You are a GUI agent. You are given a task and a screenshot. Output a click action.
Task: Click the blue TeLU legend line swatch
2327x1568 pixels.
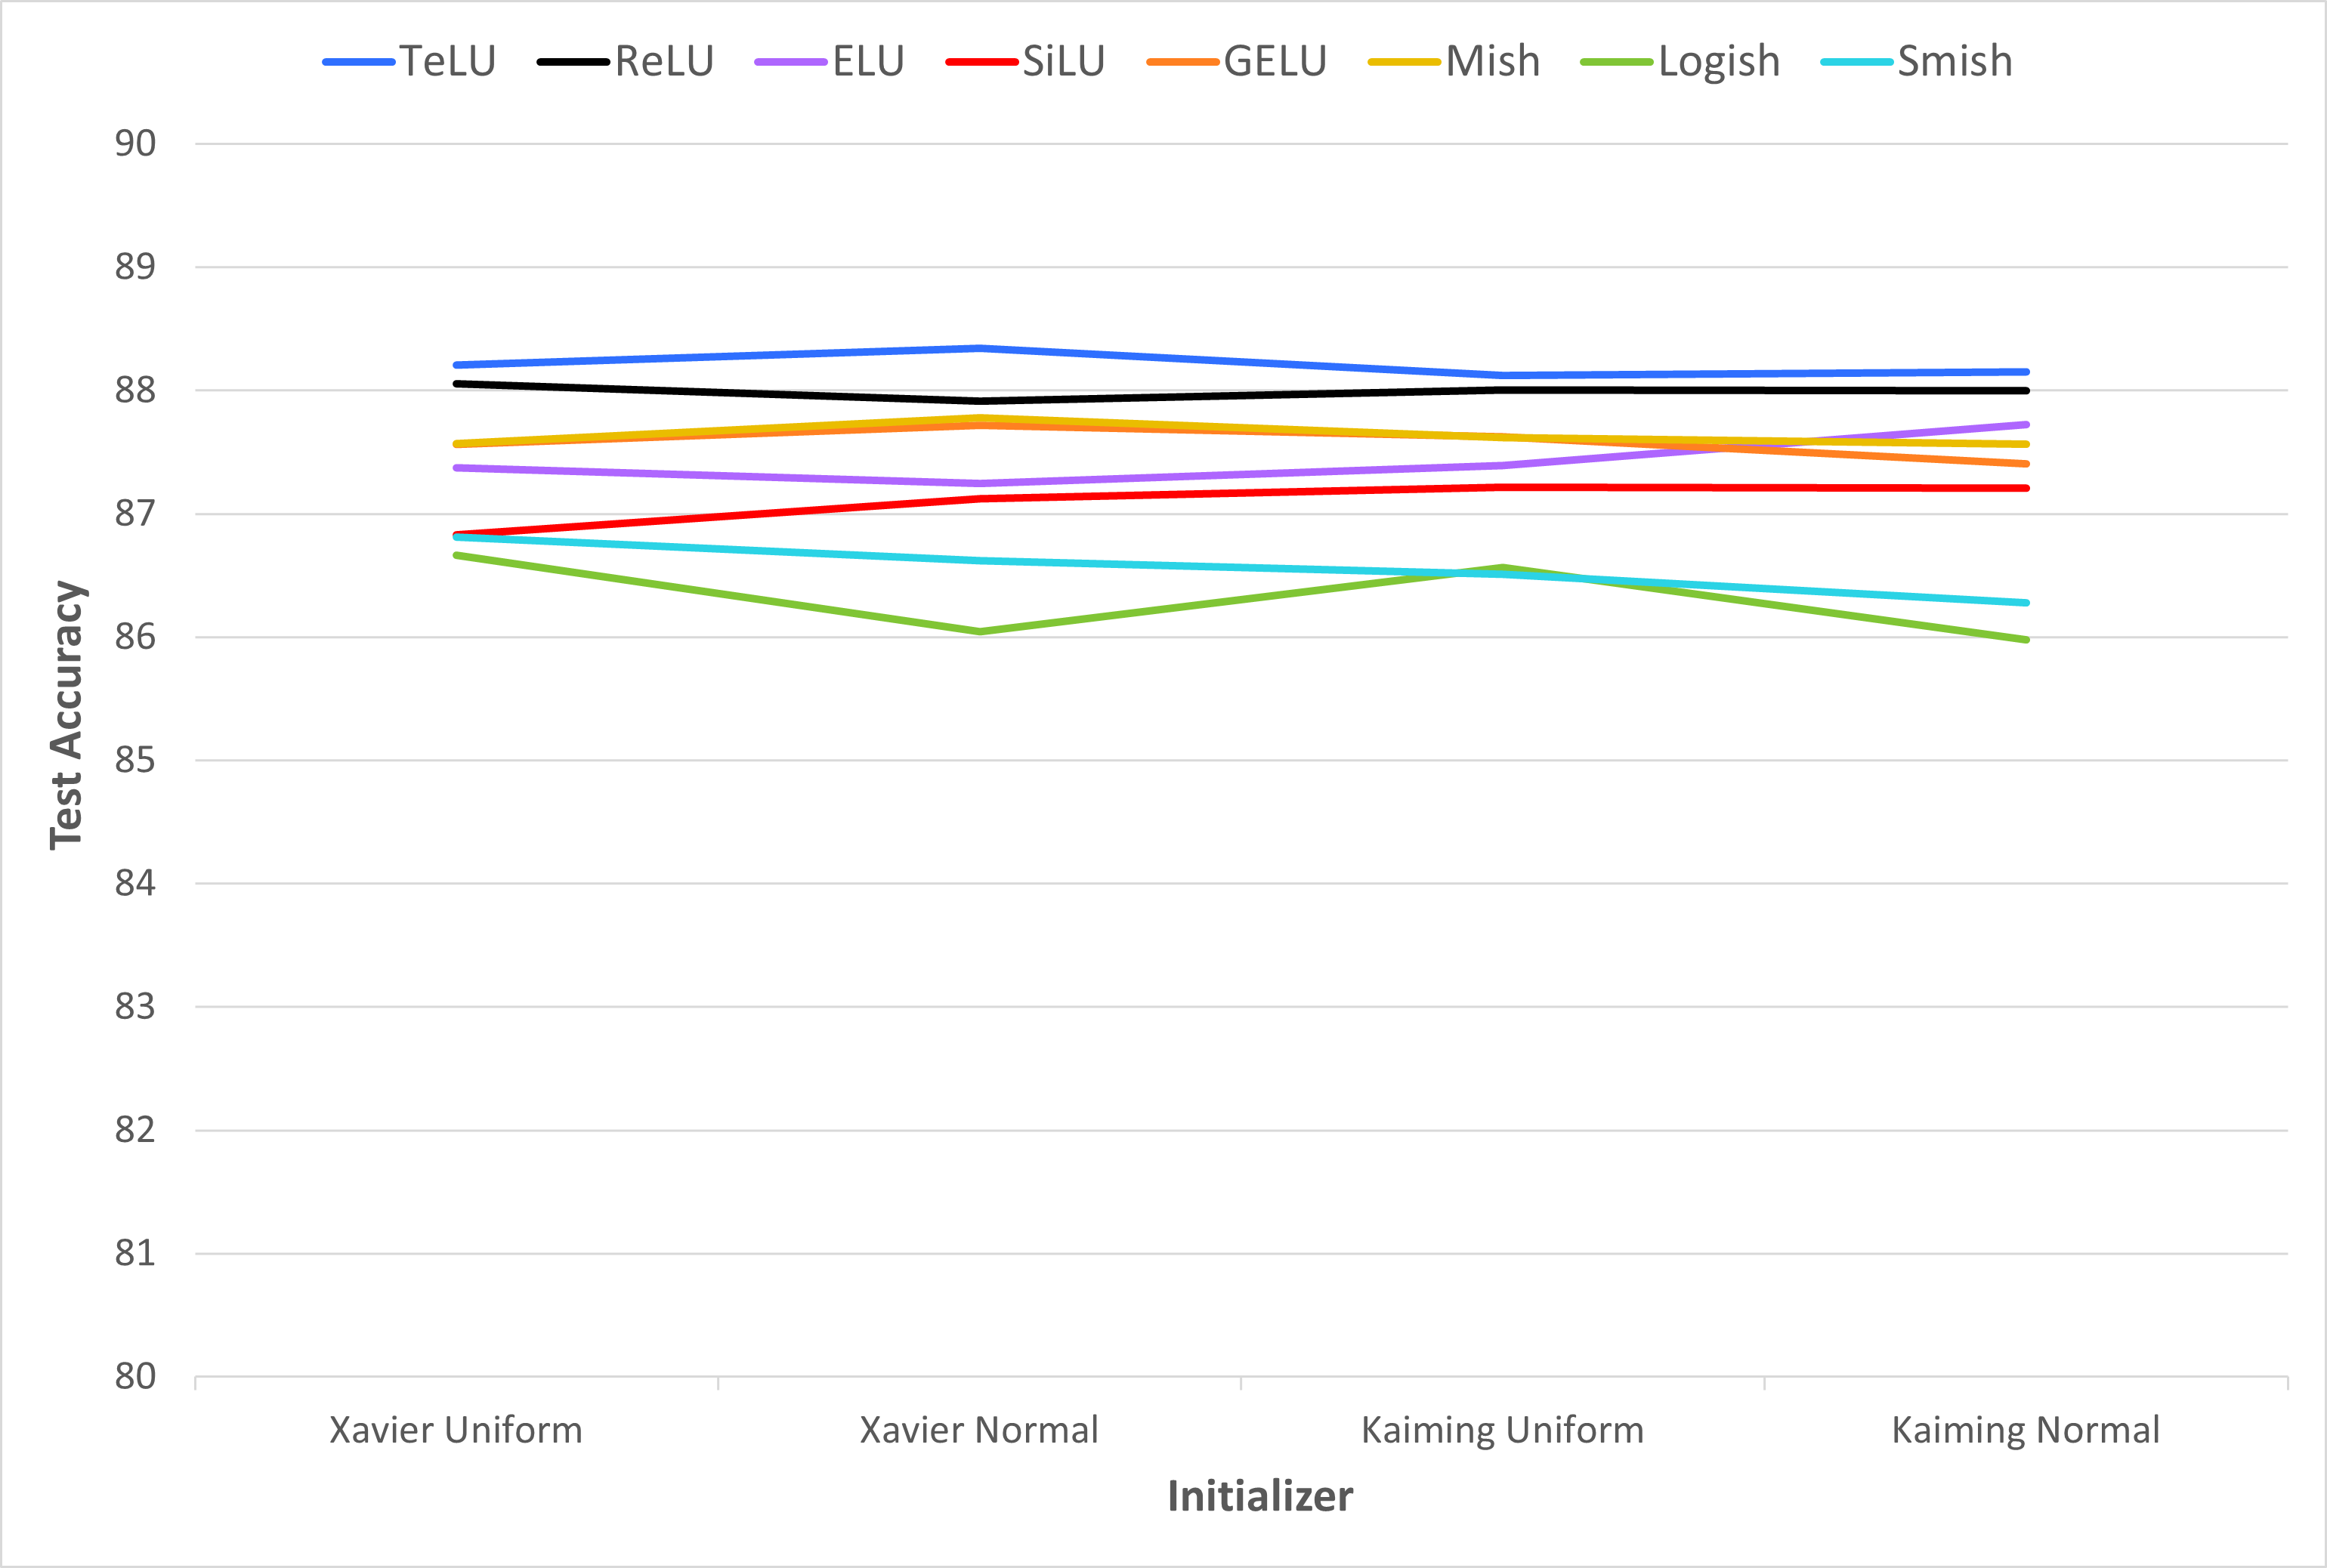359,62
